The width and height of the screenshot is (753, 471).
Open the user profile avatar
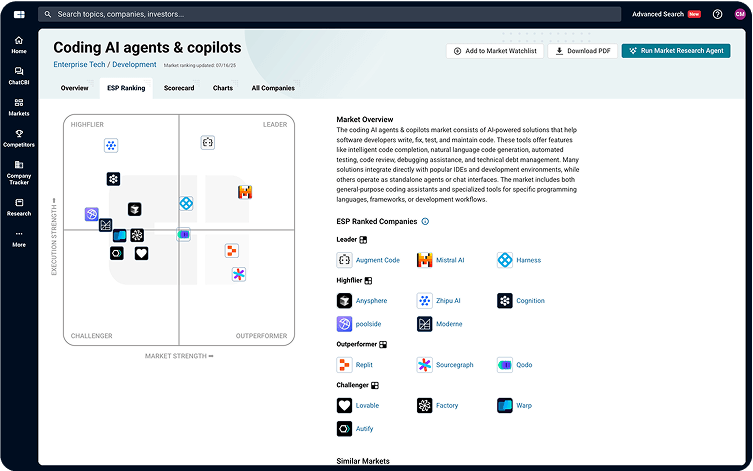(x=740, y=15)
